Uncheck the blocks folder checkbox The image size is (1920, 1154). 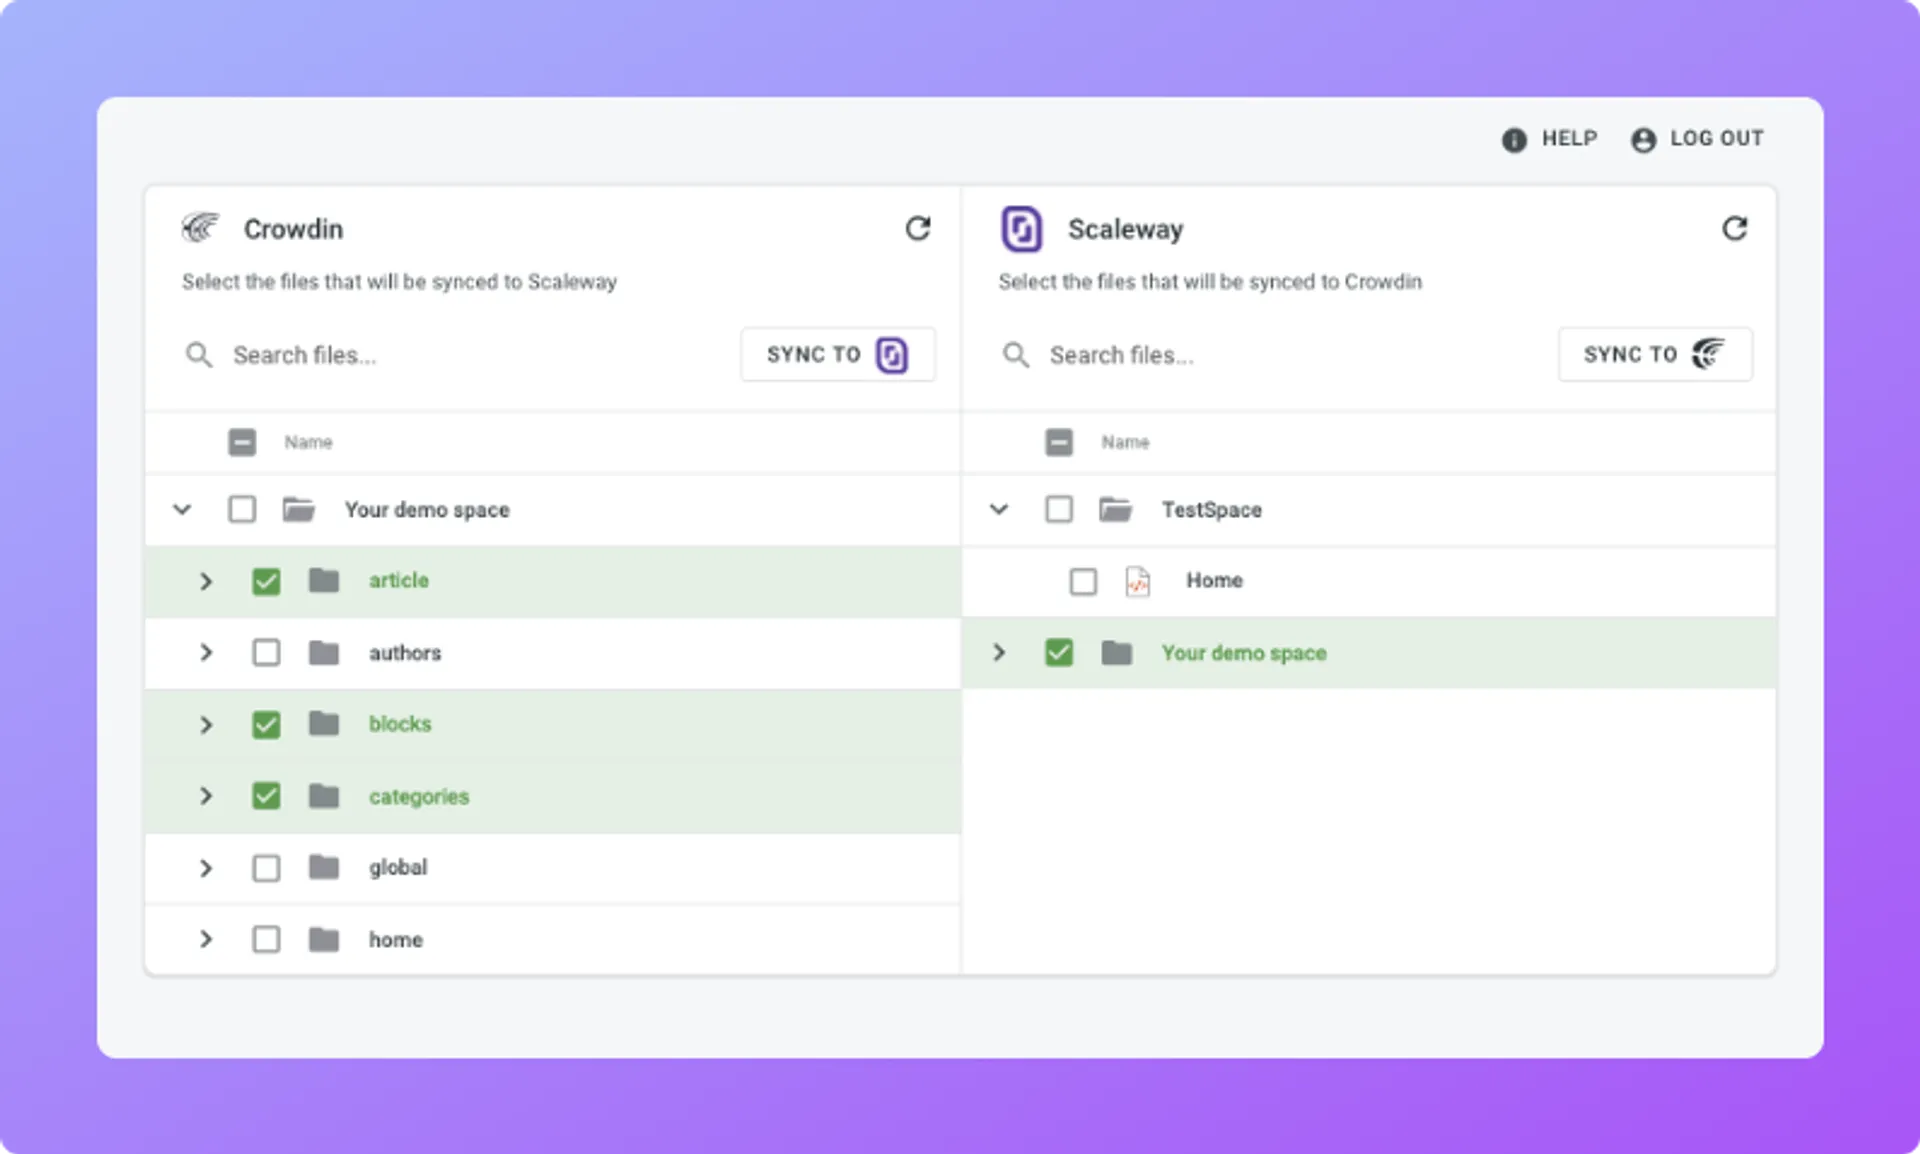[x=266, y=724]
